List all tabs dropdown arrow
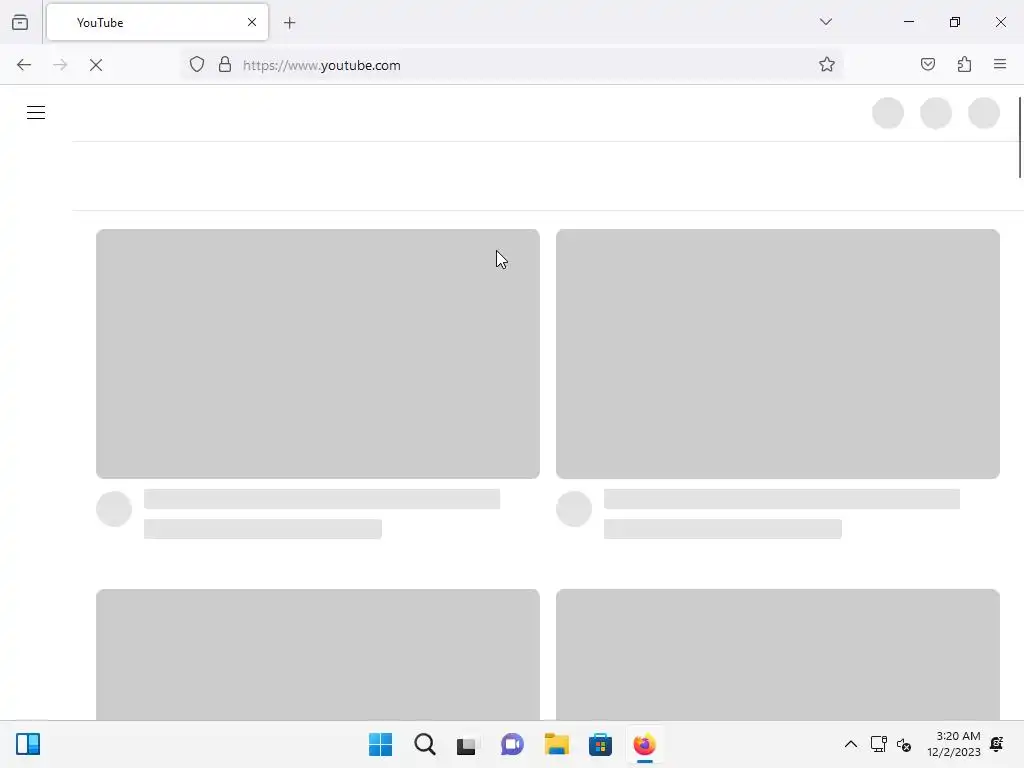 click(825, 22)
